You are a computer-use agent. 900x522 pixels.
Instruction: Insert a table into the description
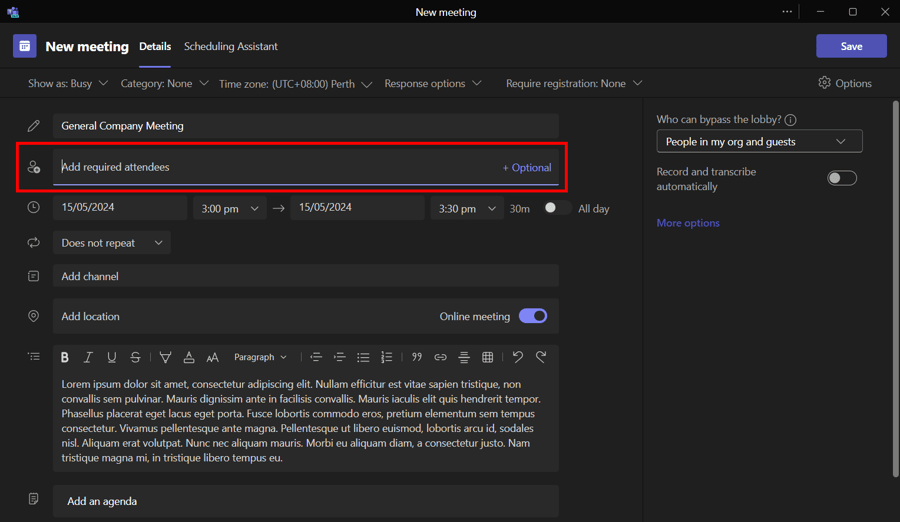pos(487,357)
